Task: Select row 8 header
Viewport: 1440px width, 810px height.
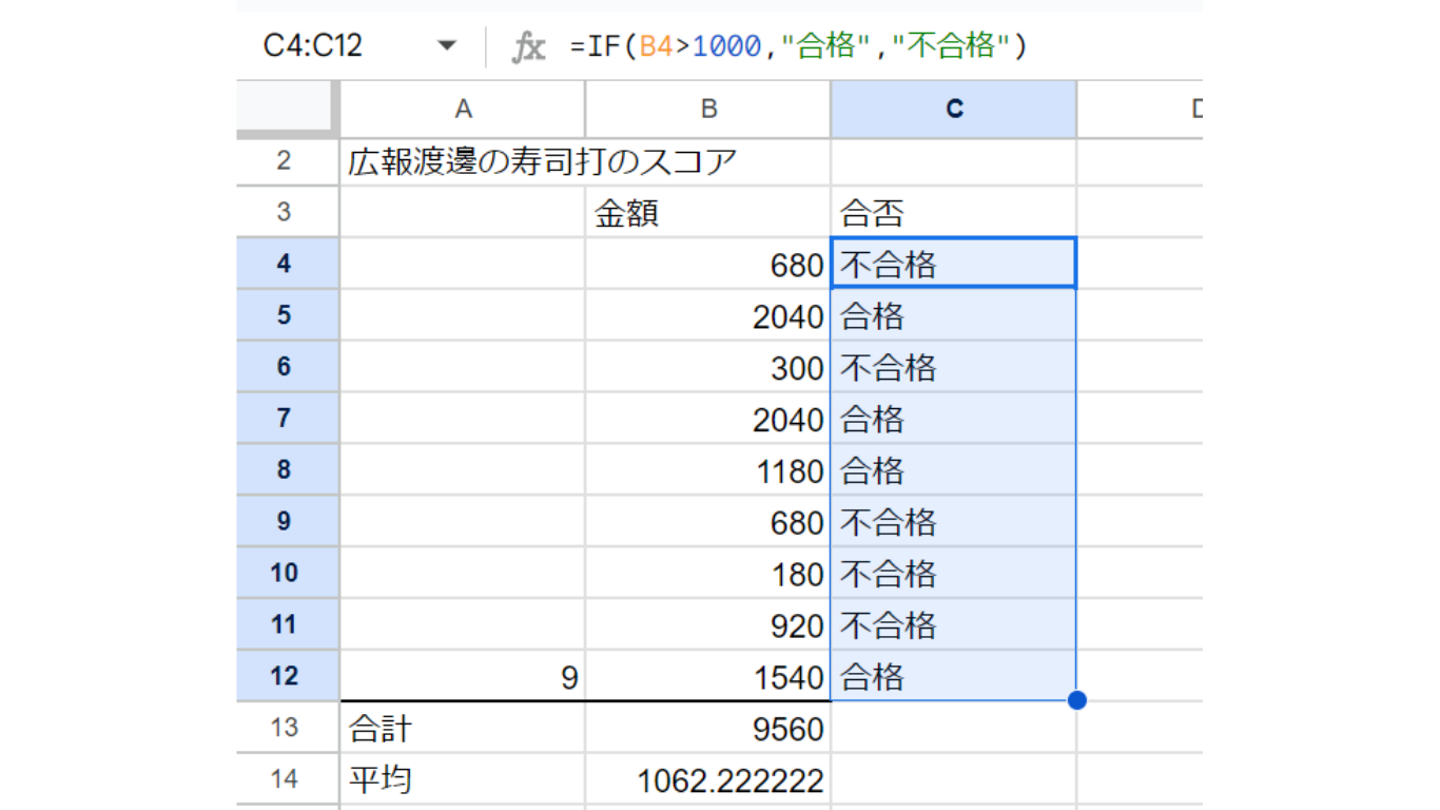Action: (x=288, y=470)
